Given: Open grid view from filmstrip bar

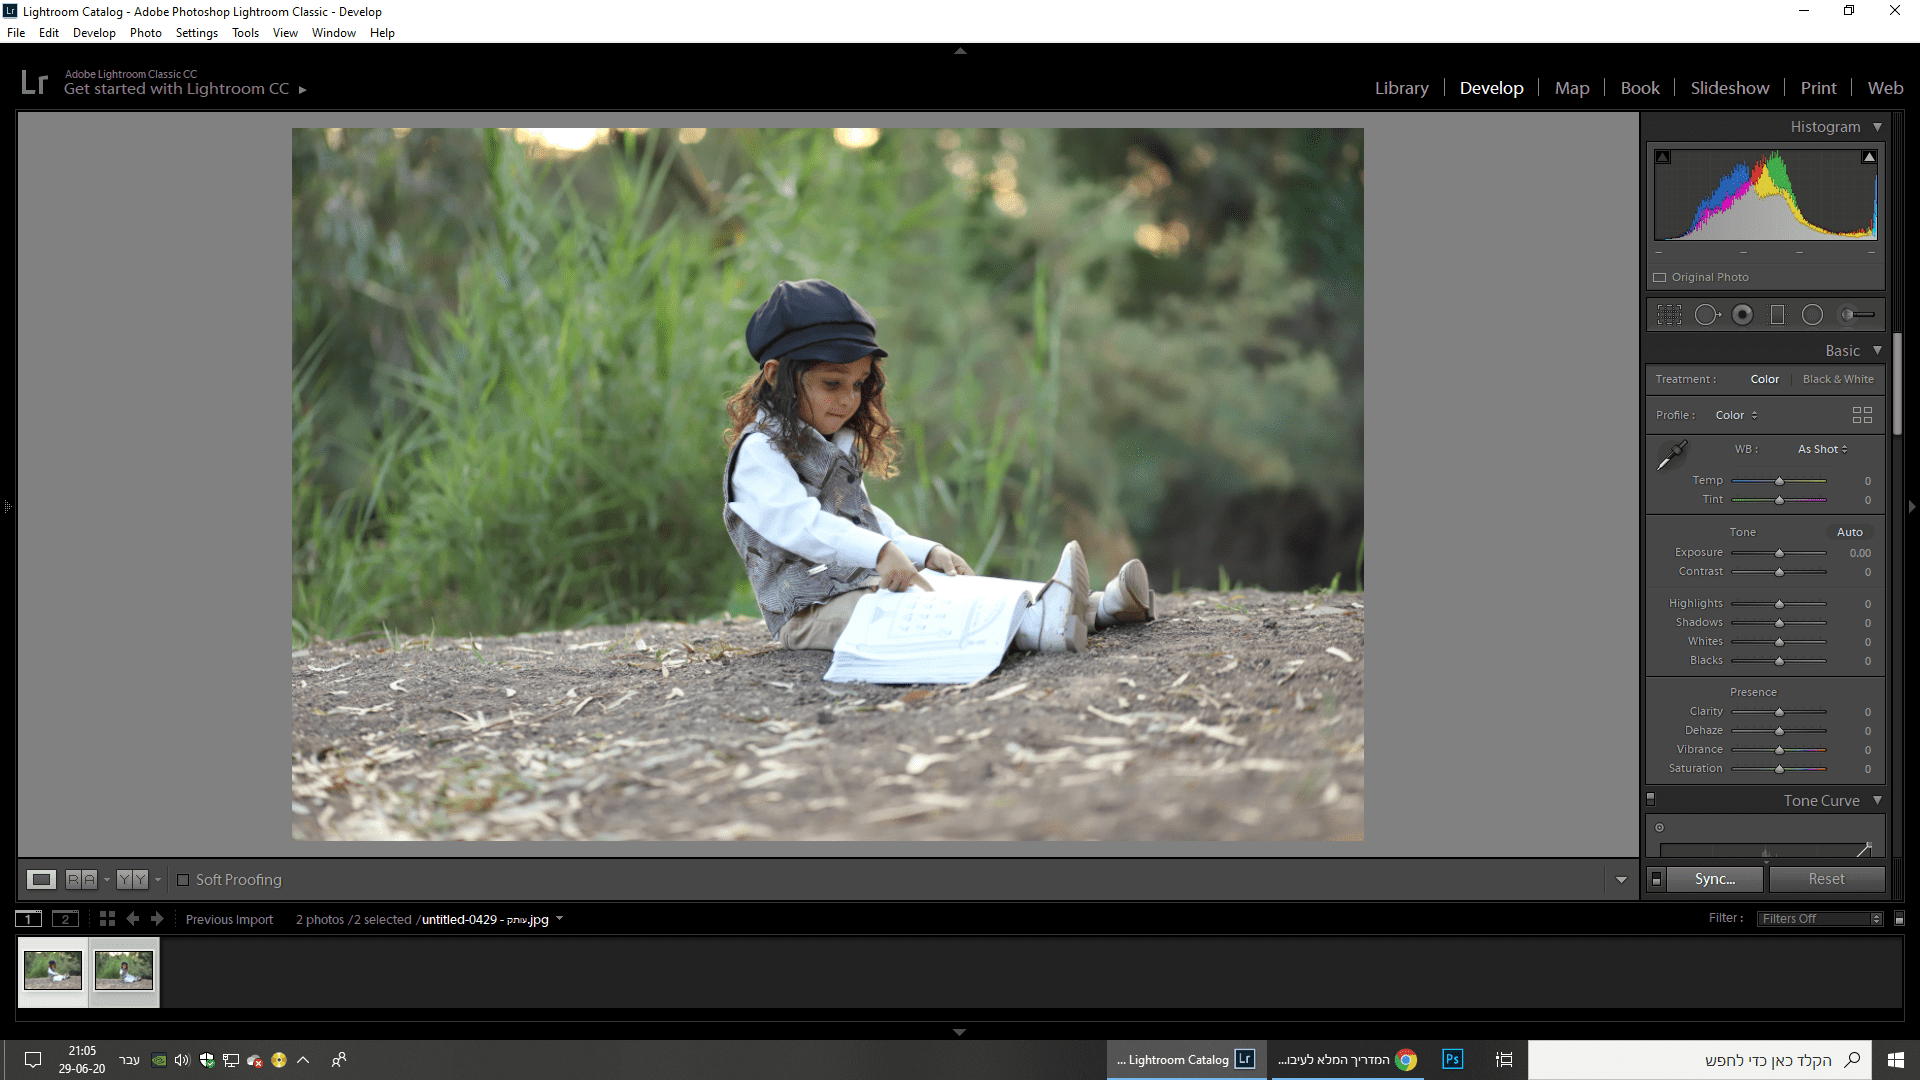Looking at the screenshot, I should click(107, 919).
